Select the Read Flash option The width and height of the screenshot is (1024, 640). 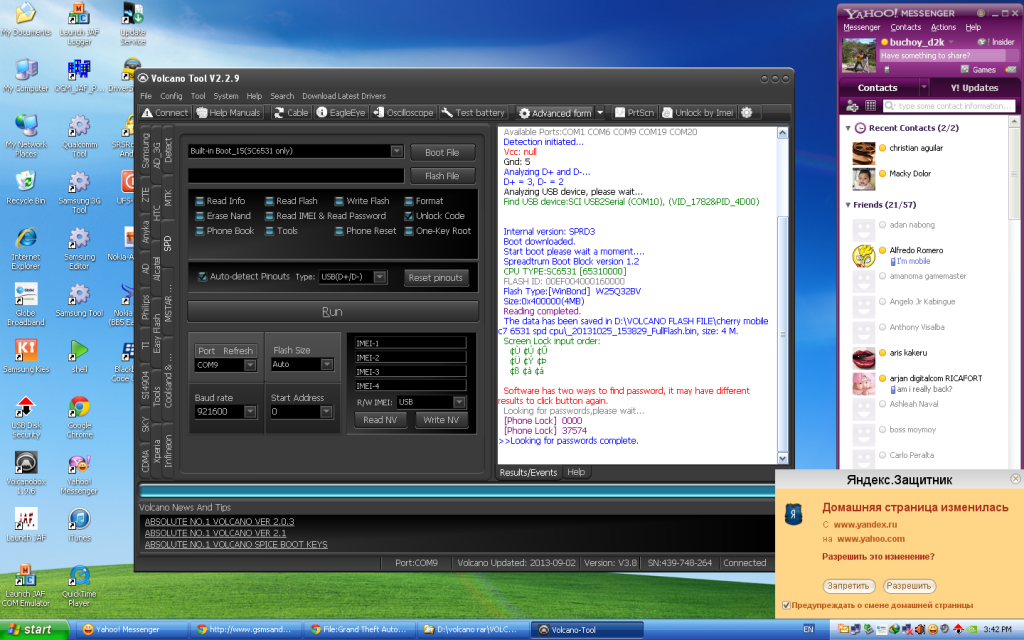pos(271,201)
